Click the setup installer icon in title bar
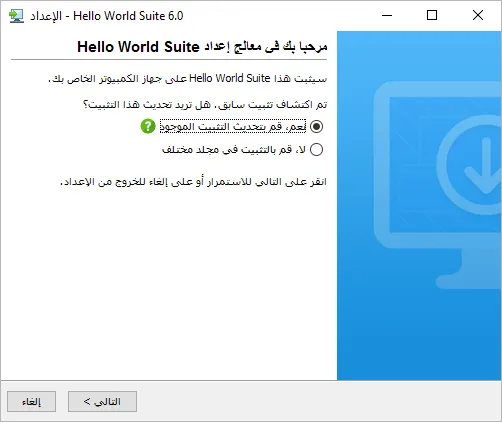Screen dimensions: 502x422 pos(16,16)
